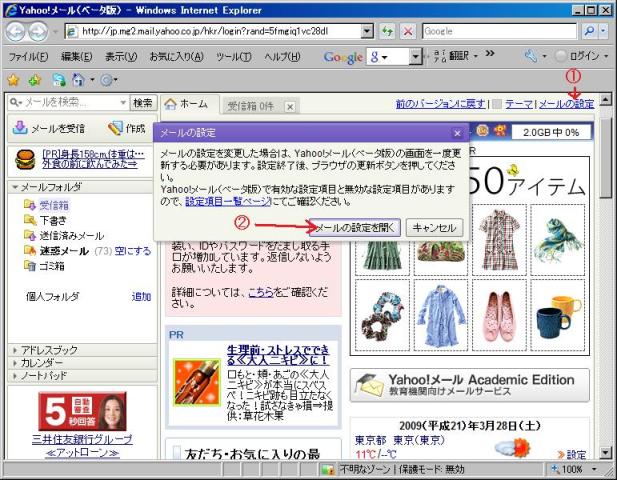Click the page scrollbar down arrow
This screenshot has height=480, width=617.
tap(606, 453)
